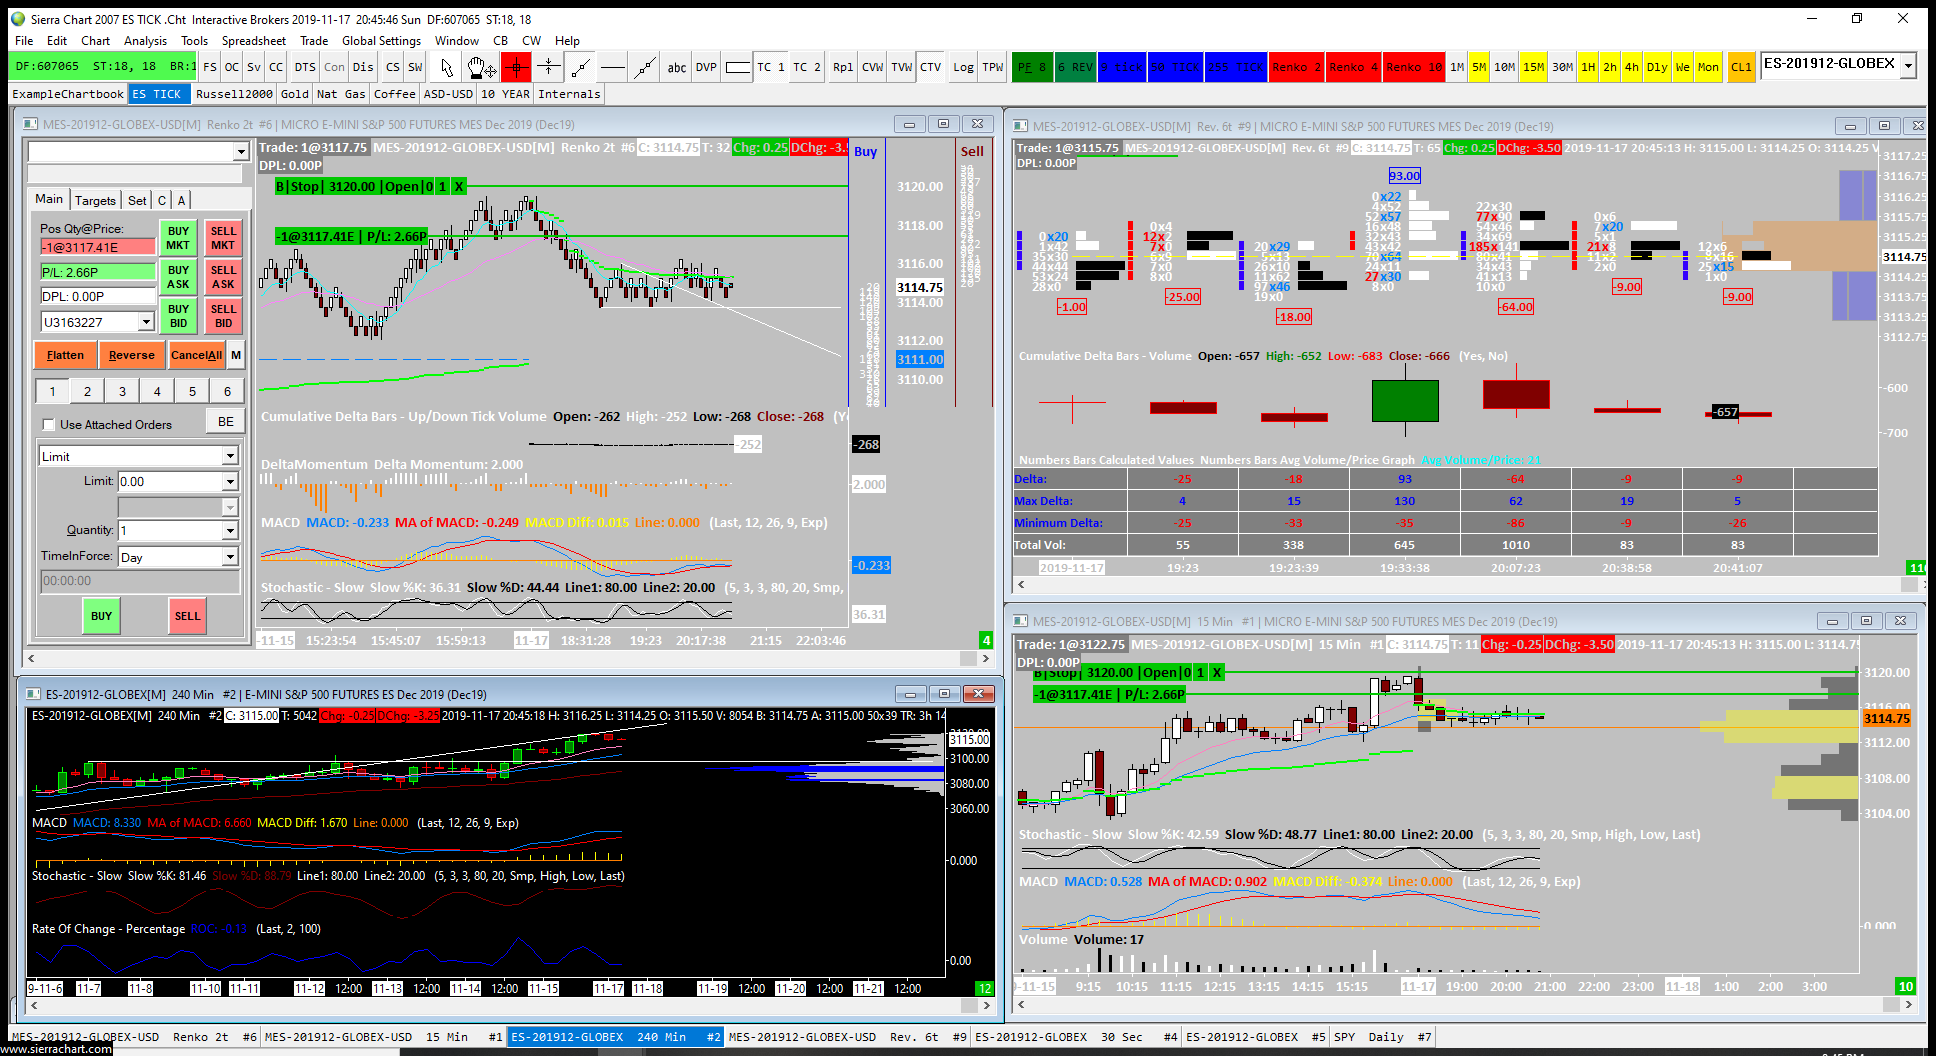Viewport: 1936px width, 1056px height.
Task: Click the OC toolbar button
Action: (x=232, y=67)
